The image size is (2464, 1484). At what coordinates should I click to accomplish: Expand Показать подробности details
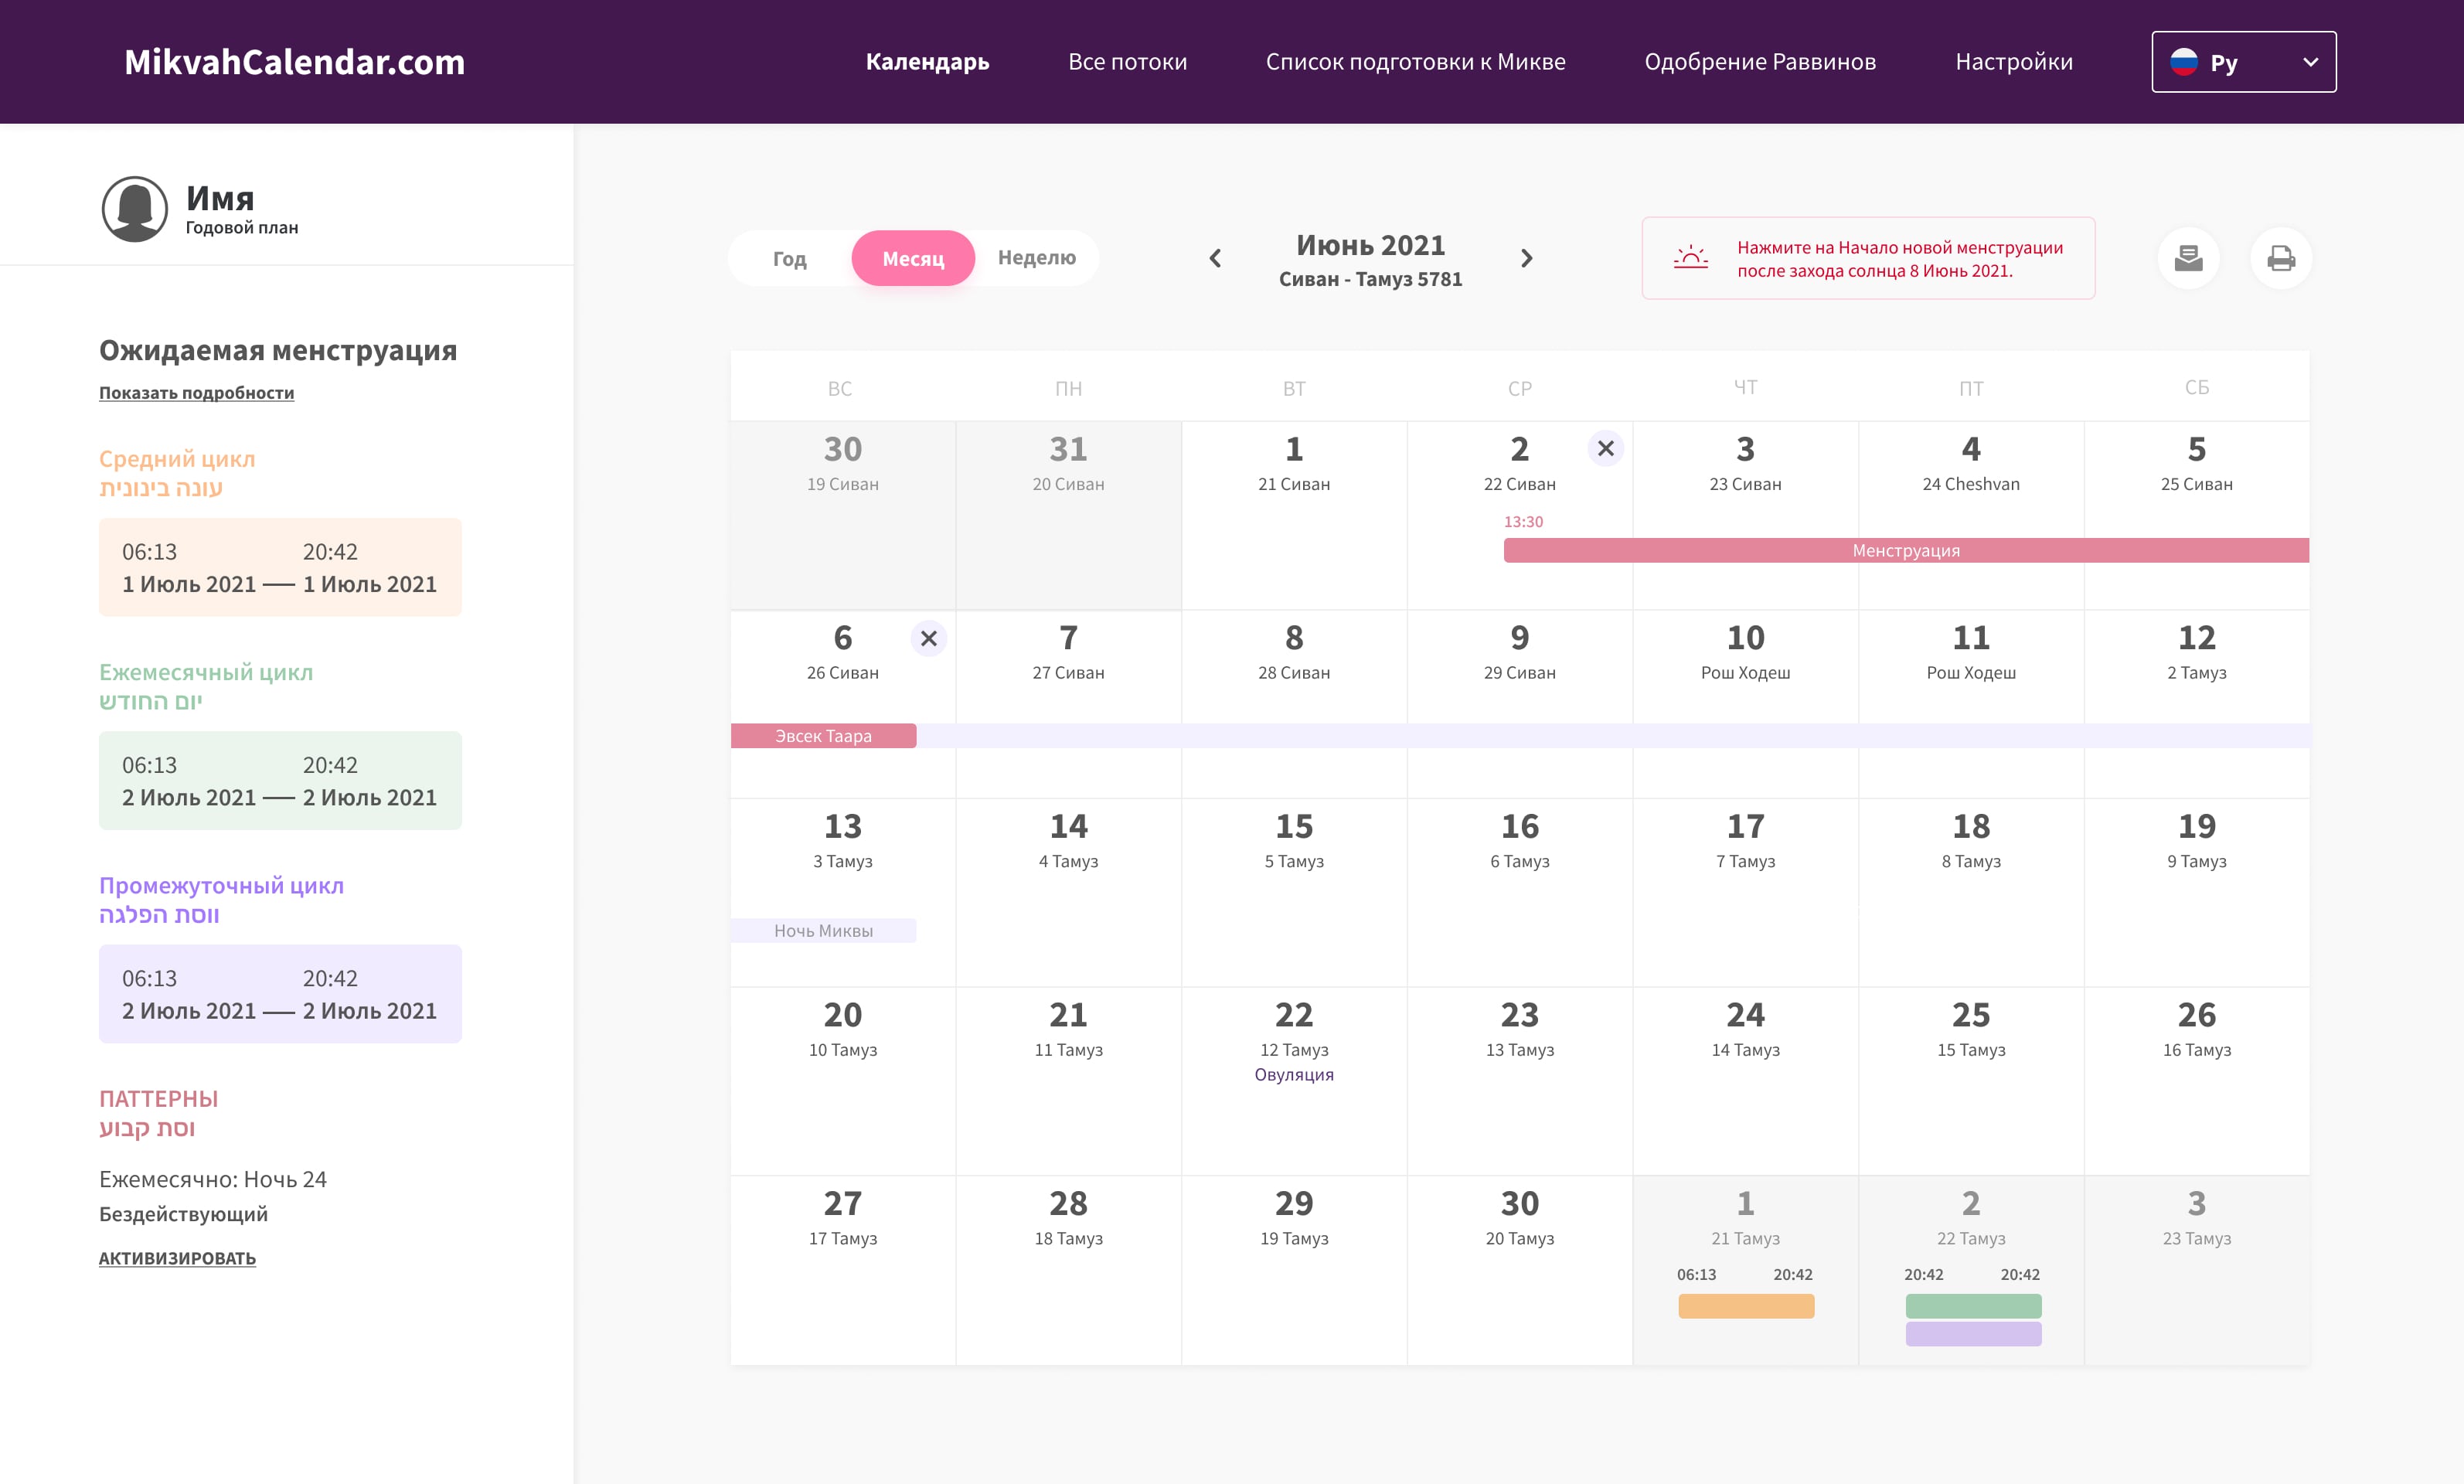(196, 393)
